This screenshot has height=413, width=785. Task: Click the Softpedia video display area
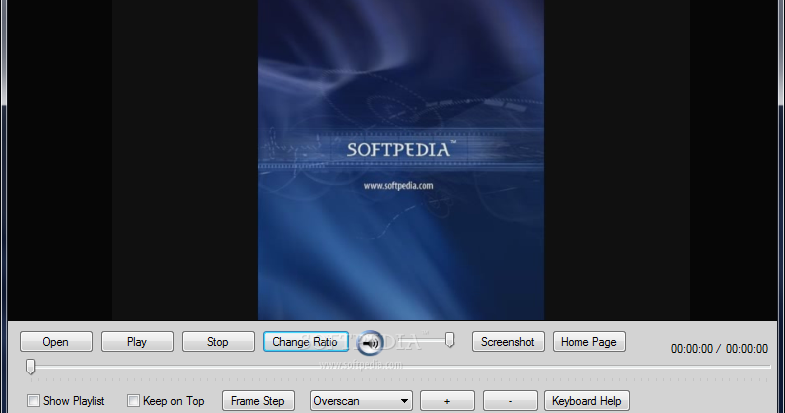tap(401, 160)
